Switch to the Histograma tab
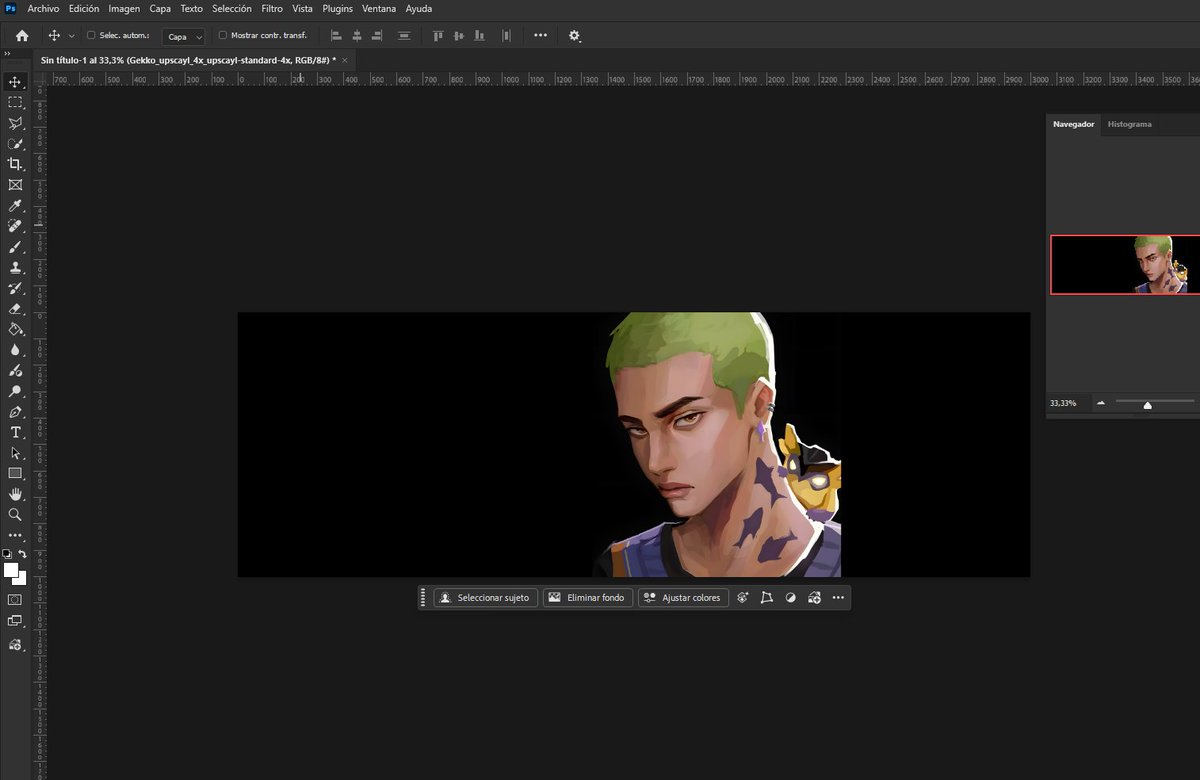1200x780 pixels. click(x=1129, y=124)
